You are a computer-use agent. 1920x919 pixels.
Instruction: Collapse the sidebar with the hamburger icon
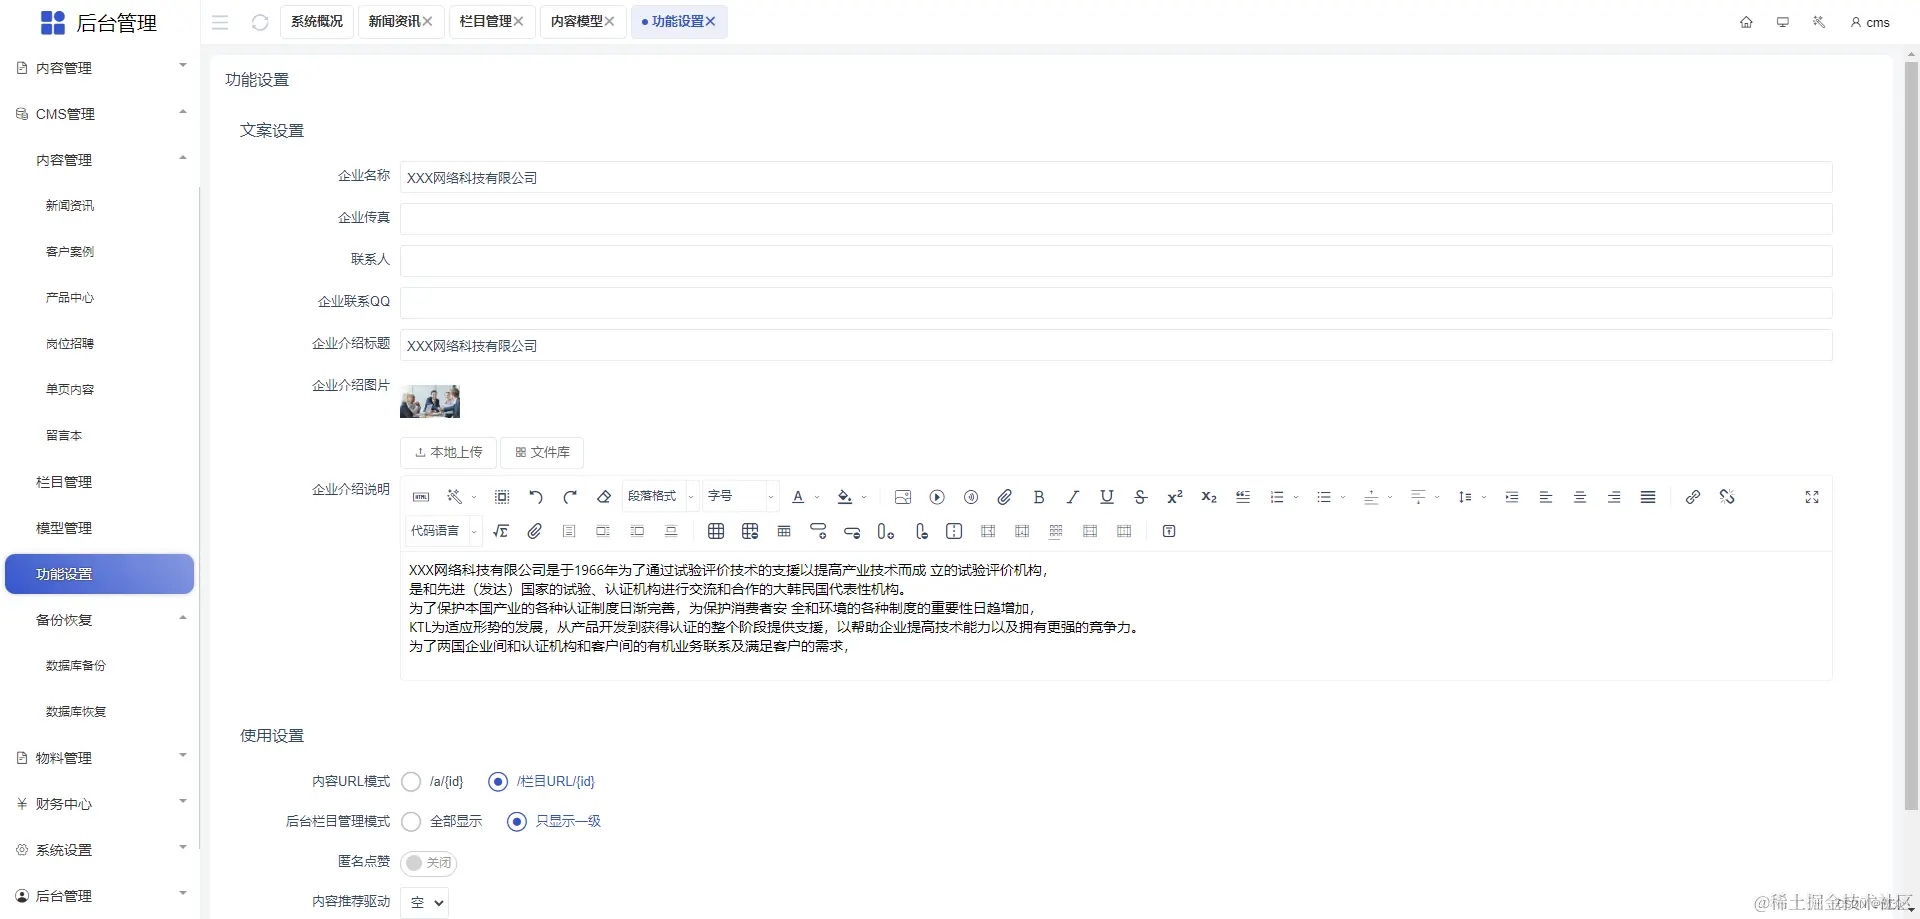coord(220,22)
